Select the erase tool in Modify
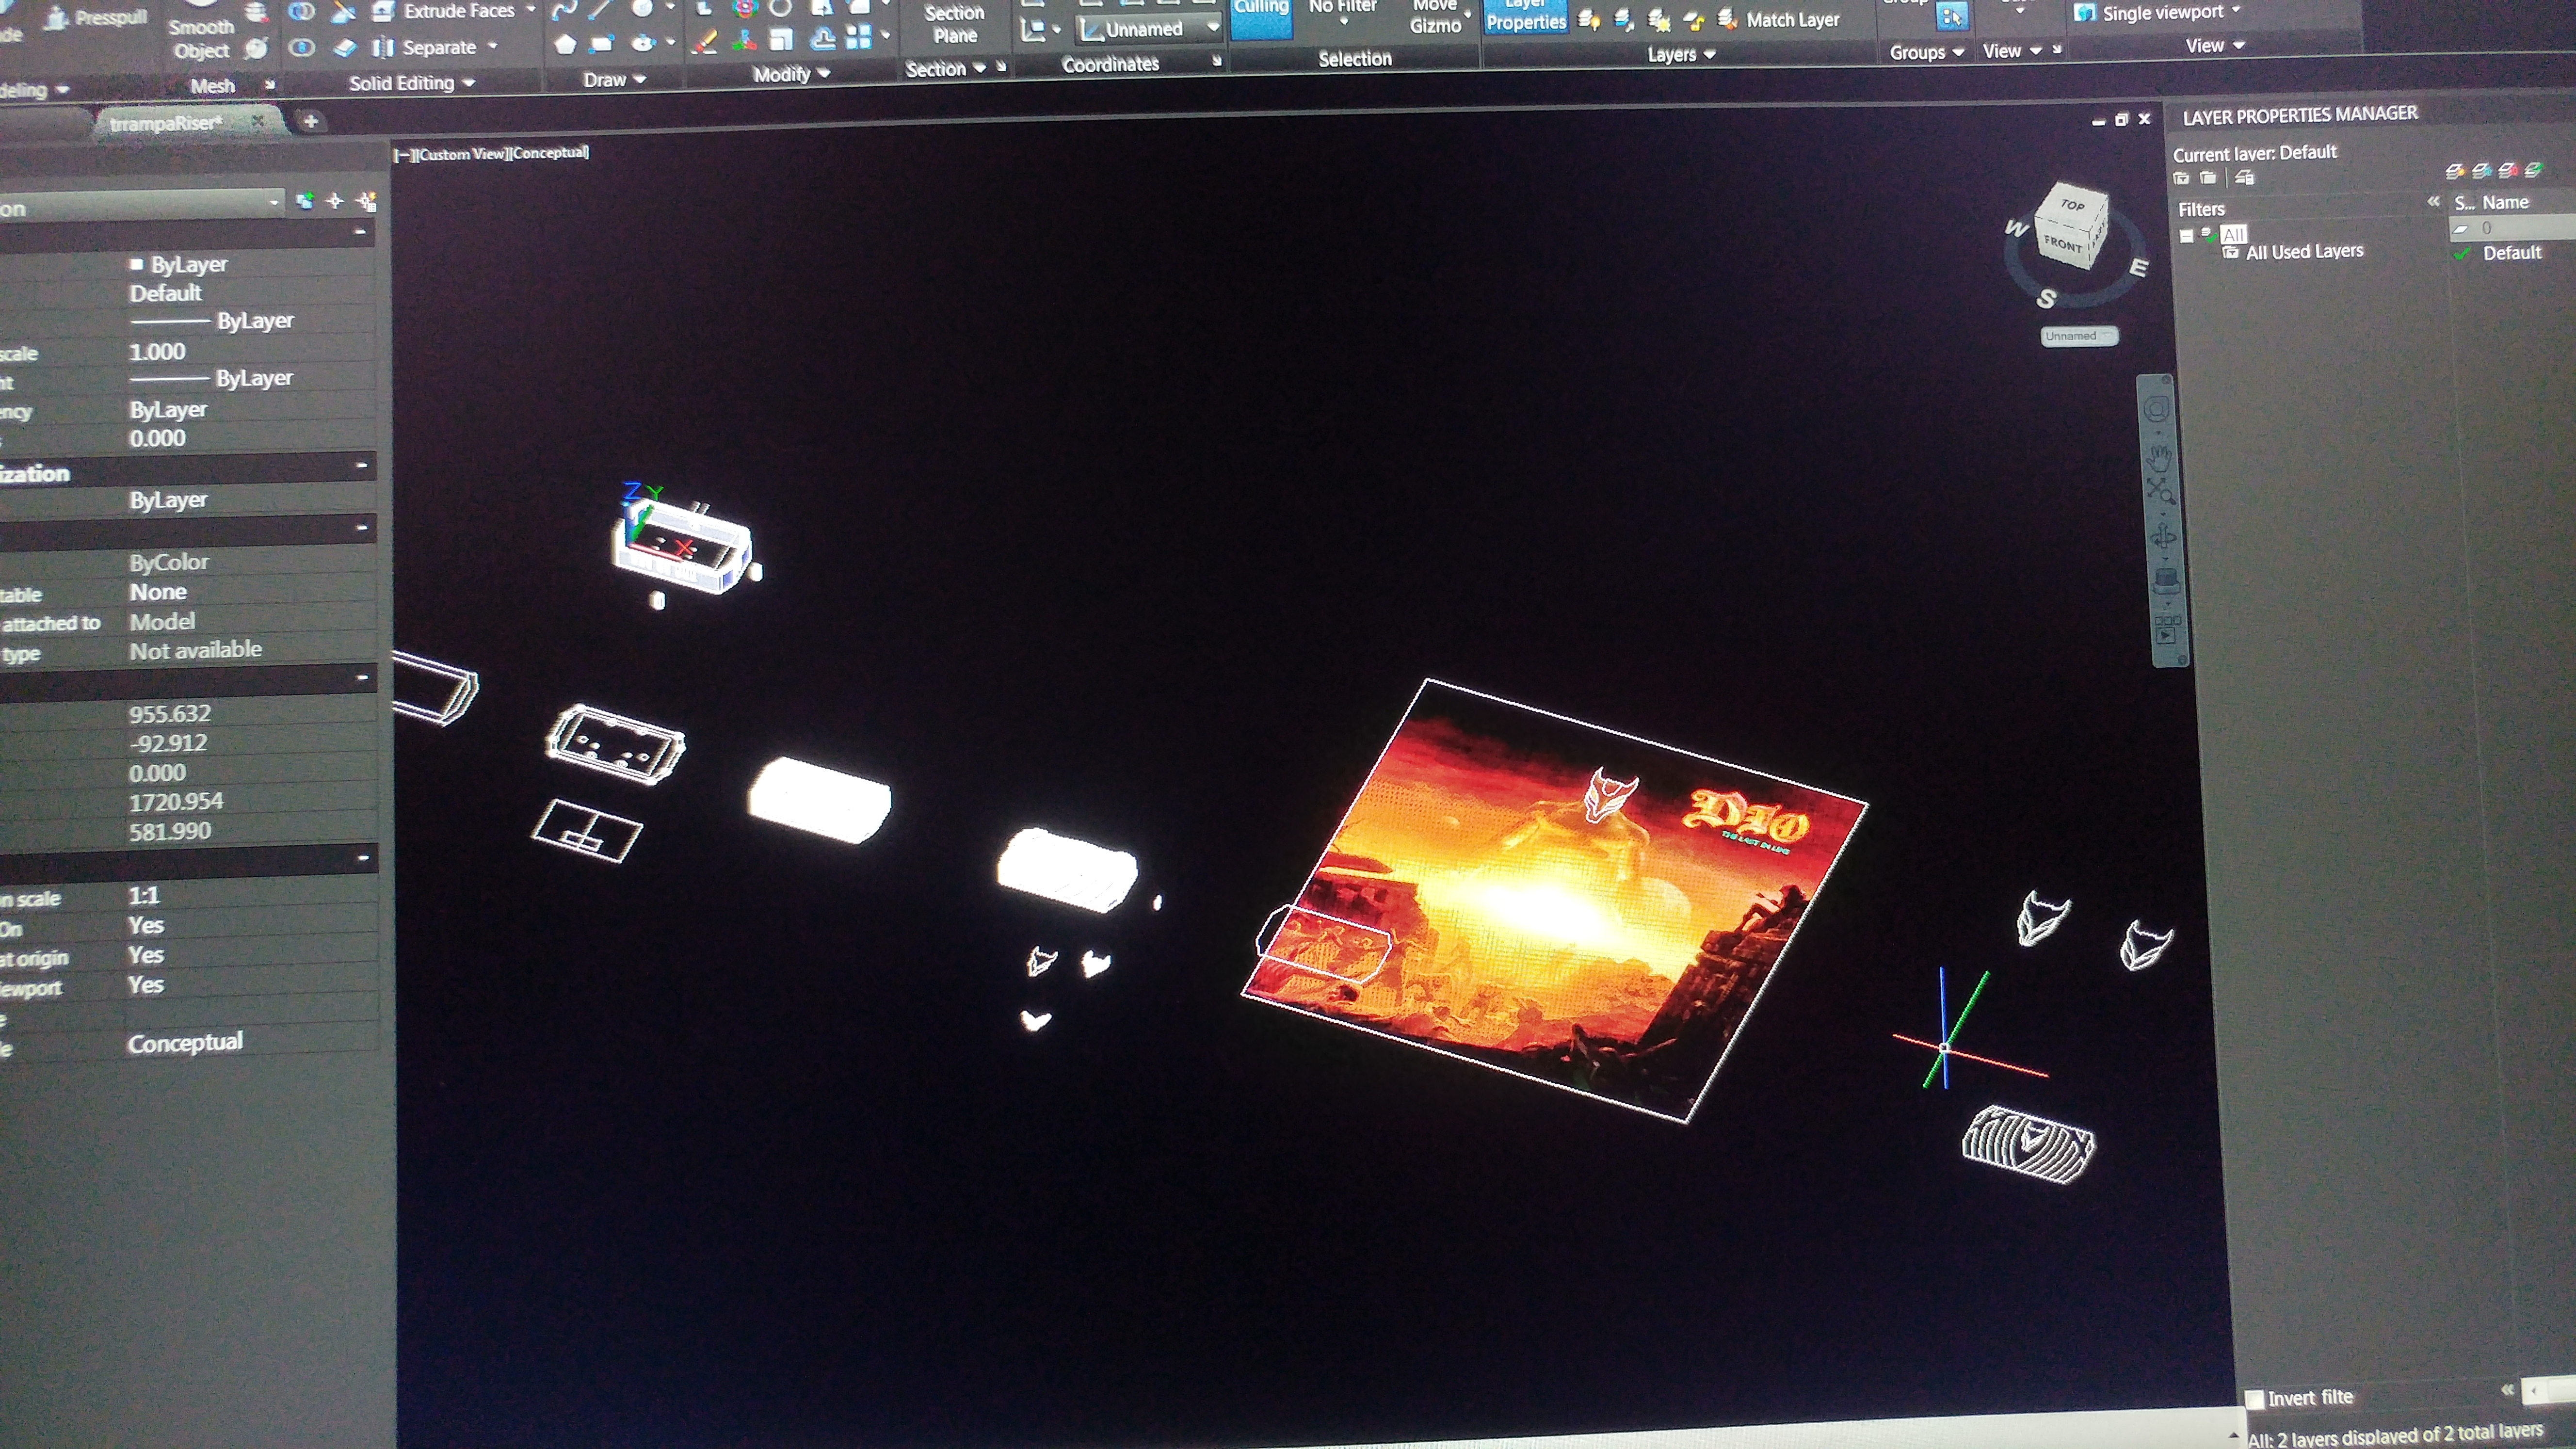 (705, 42)
